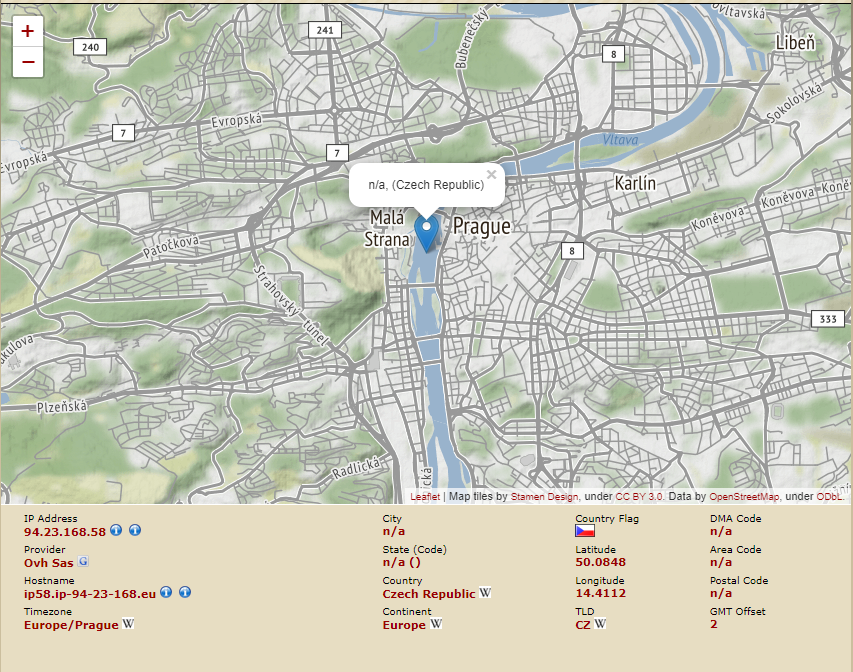The height and width of the screenshot is (672, 853).
Task: Open the OpenStreetMap attribution link
Action: (x=745, y=496)
